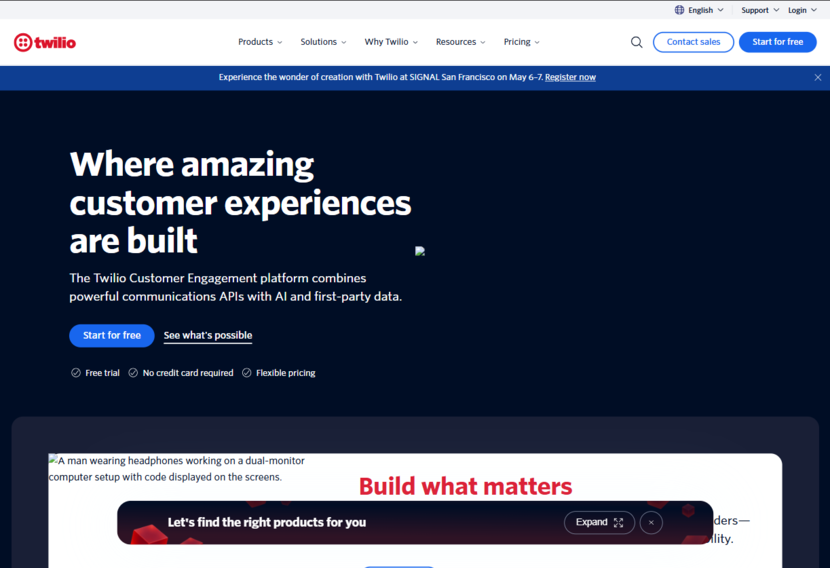Click the Contact sales button

pyautogui.click(x=693, y=42)
